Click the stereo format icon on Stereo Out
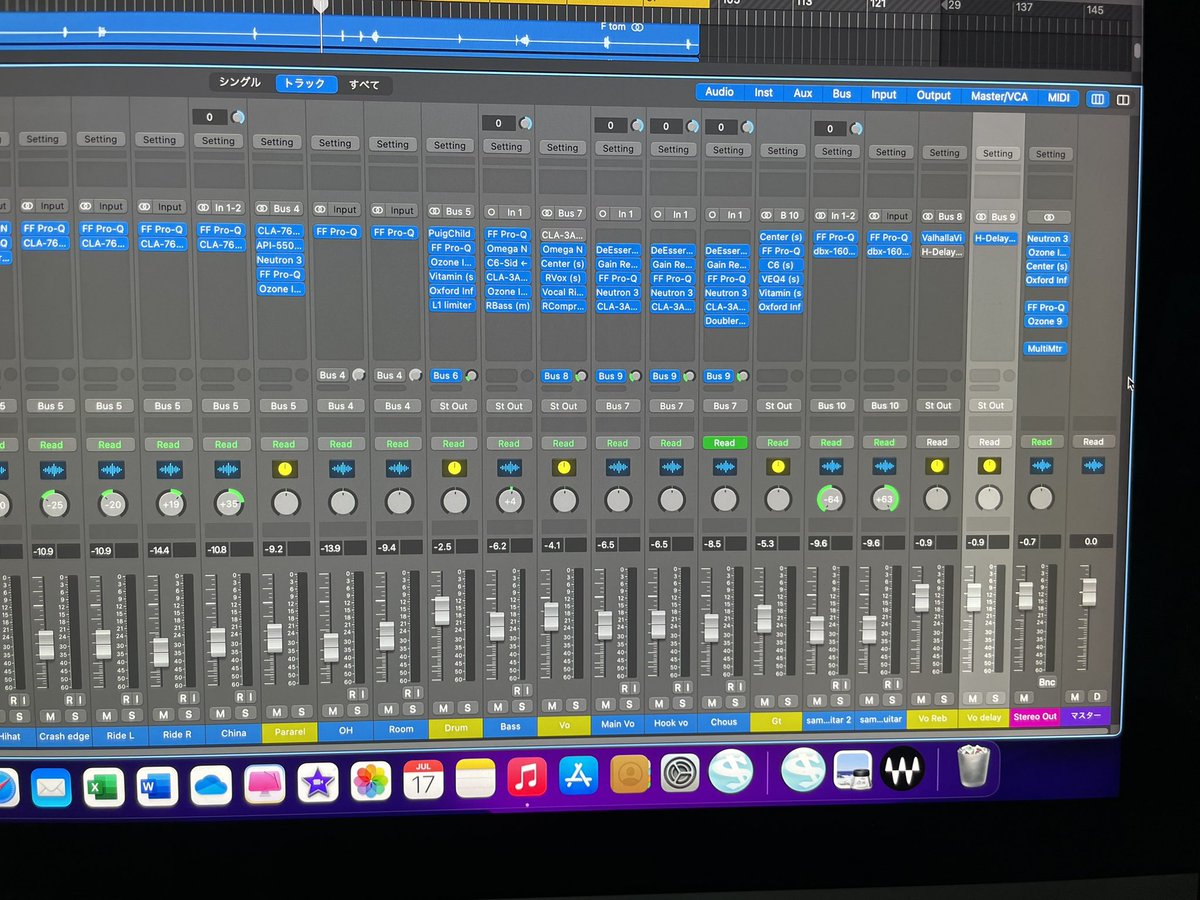This screenshot has height=900, width=1200. click(x=1049, y=217)
